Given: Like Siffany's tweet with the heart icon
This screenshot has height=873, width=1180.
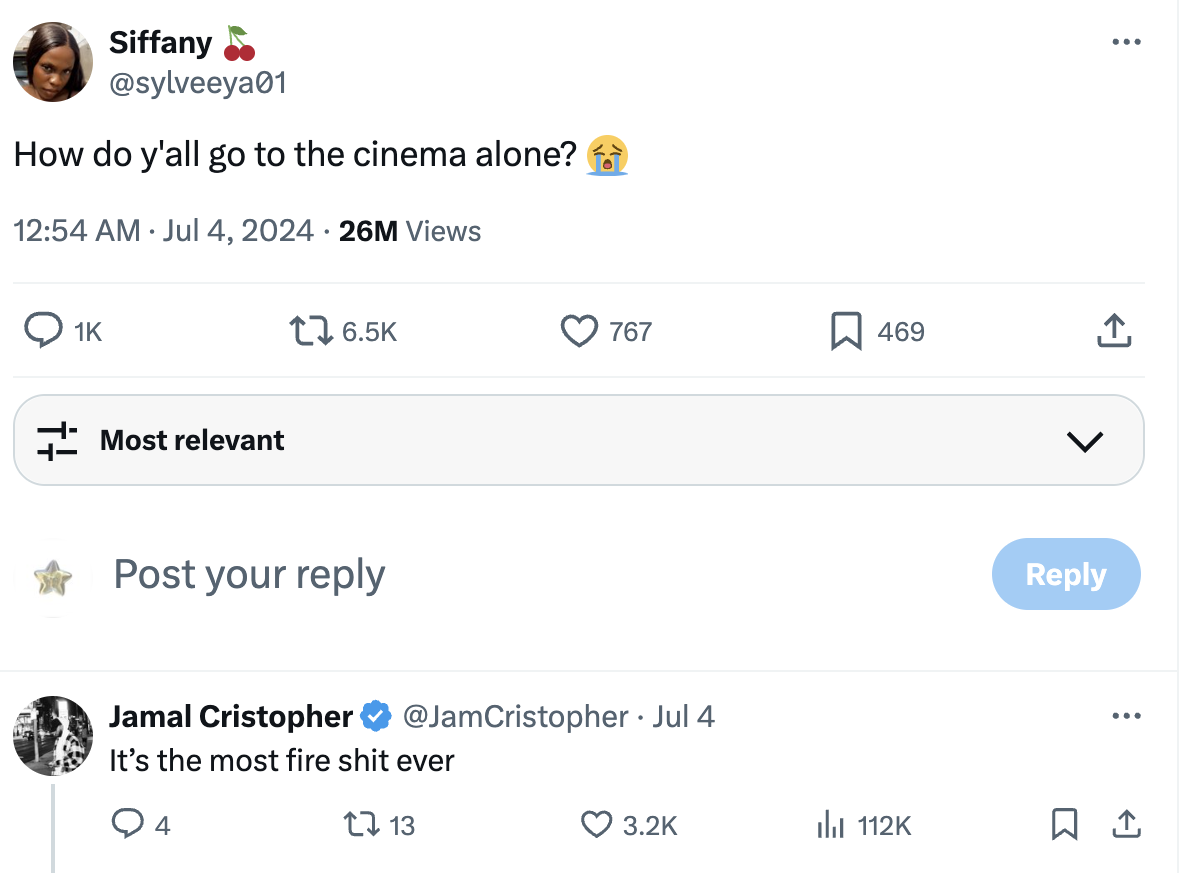Looking at the screenshot, I should coord(579,331).
